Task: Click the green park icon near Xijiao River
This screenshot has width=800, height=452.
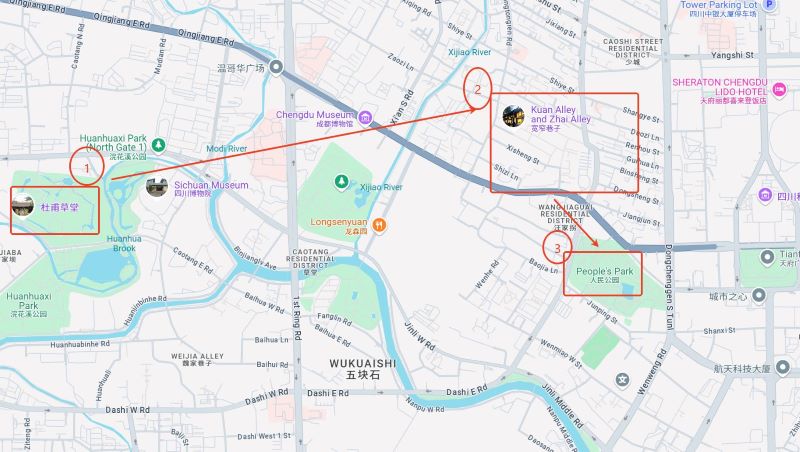Action: coord(341,181)
